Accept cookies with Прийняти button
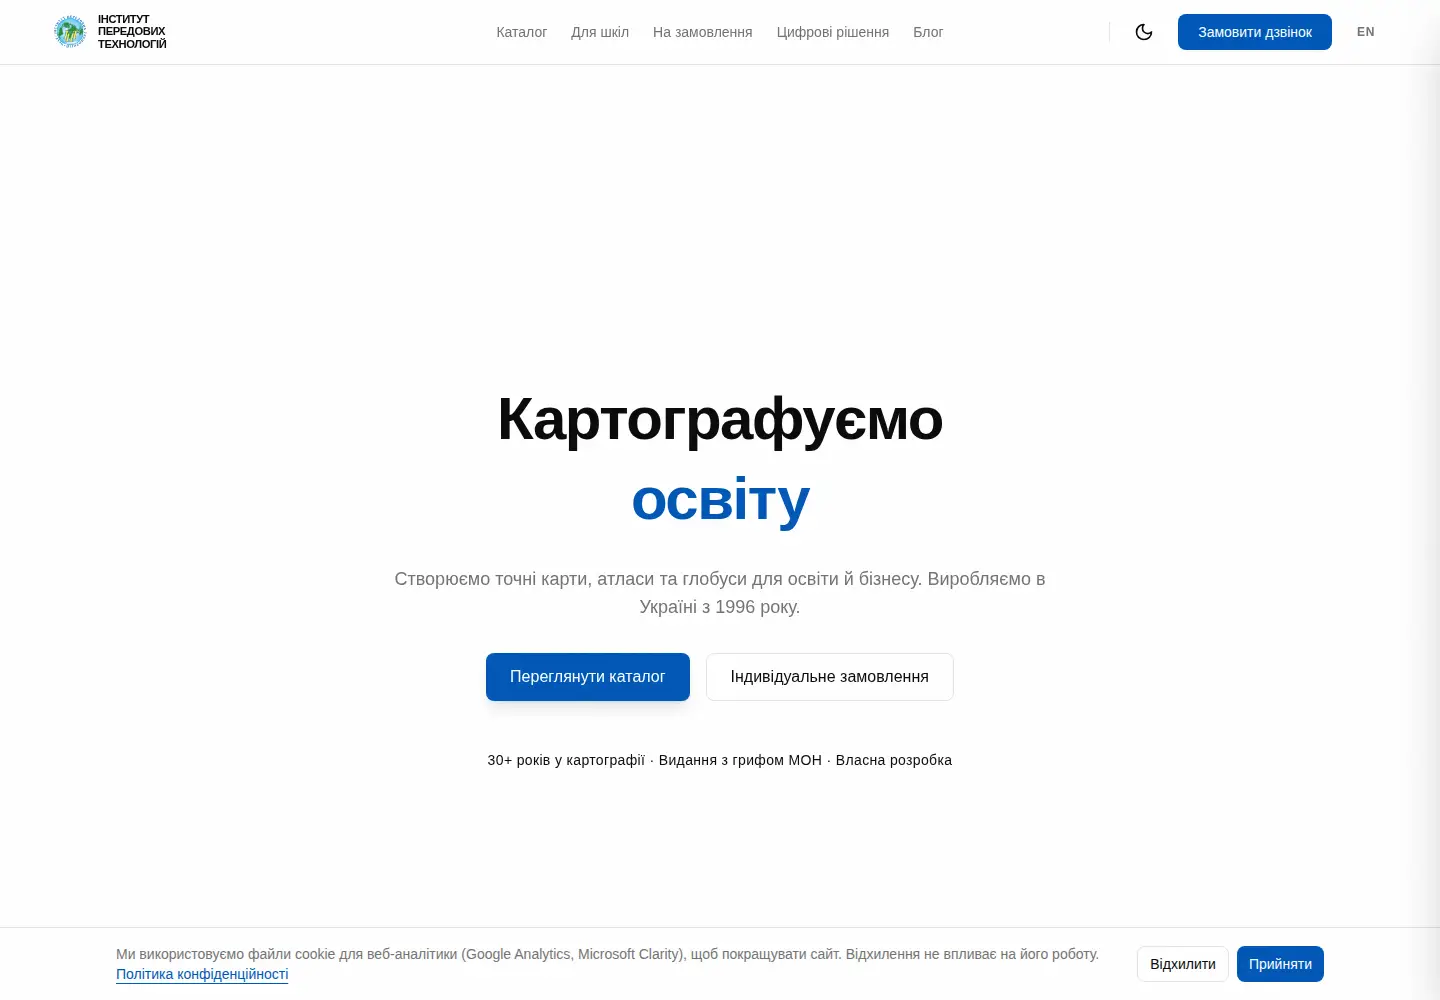This screenshot has height=1000, width=1440. pyautogui.click(x=1280, y=964)
